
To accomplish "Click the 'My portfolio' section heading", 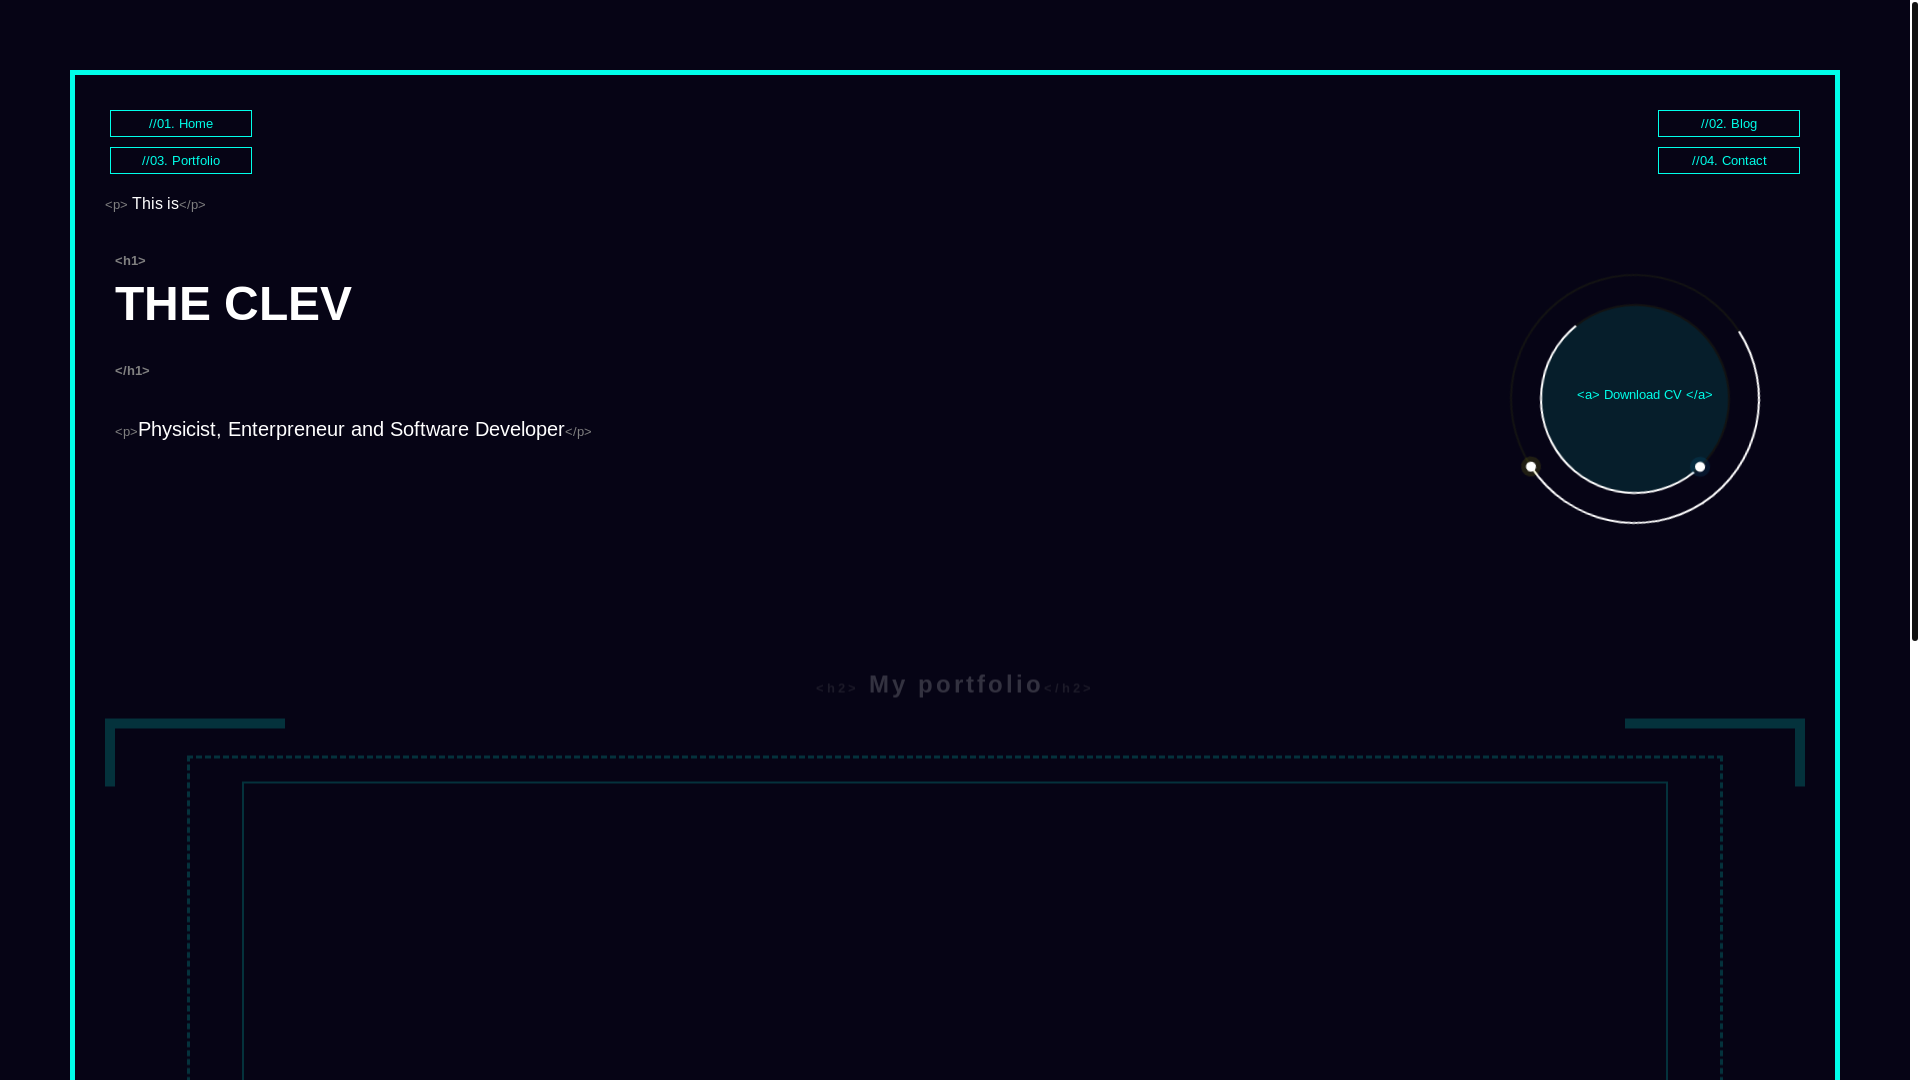I will coord(955,684).
